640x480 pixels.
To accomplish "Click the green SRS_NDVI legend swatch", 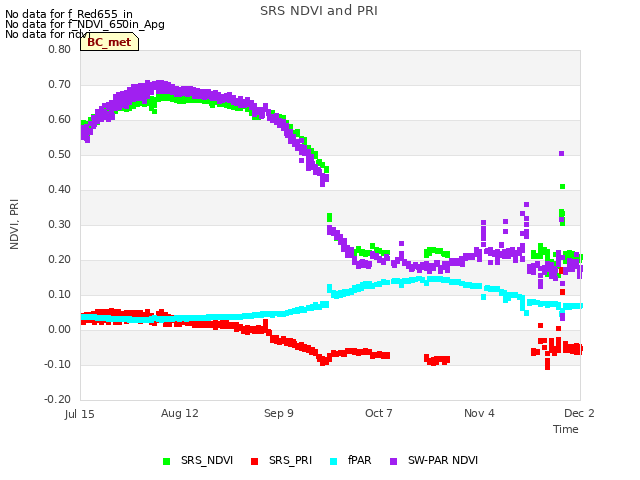I will point(166,461).
